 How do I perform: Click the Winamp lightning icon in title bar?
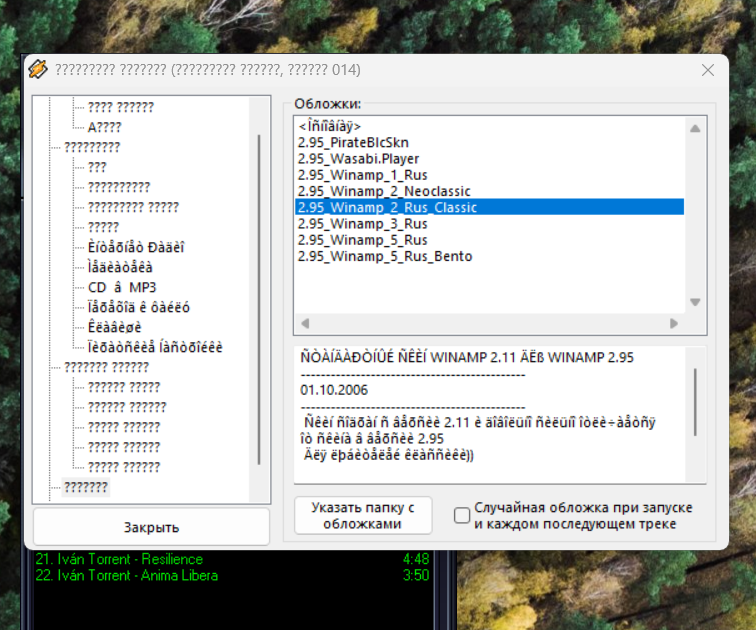tap(38, 70)
